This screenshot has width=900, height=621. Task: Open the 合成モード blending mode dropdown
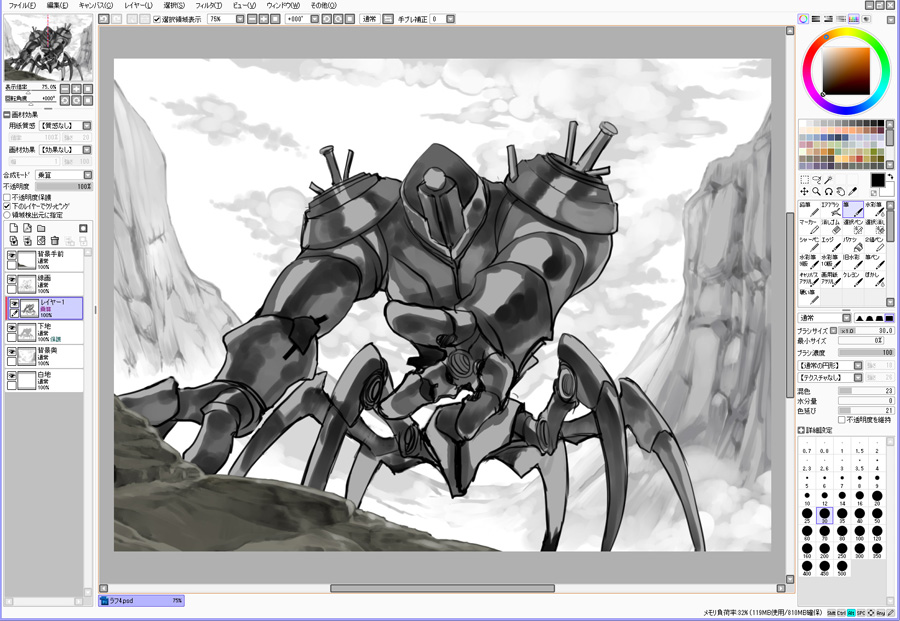(86, 175)
